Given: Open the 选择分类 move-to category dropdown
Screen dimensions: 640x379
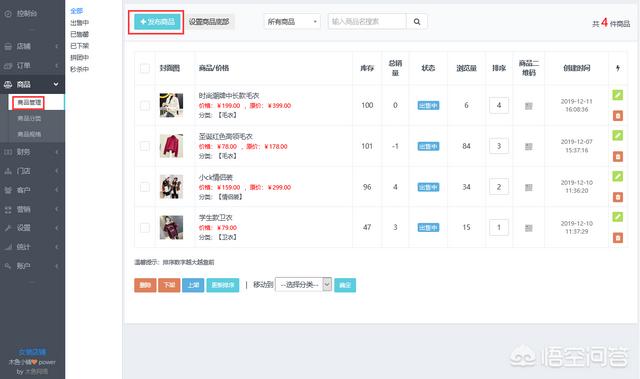Looking at the screenshot, I should [304, 285].
